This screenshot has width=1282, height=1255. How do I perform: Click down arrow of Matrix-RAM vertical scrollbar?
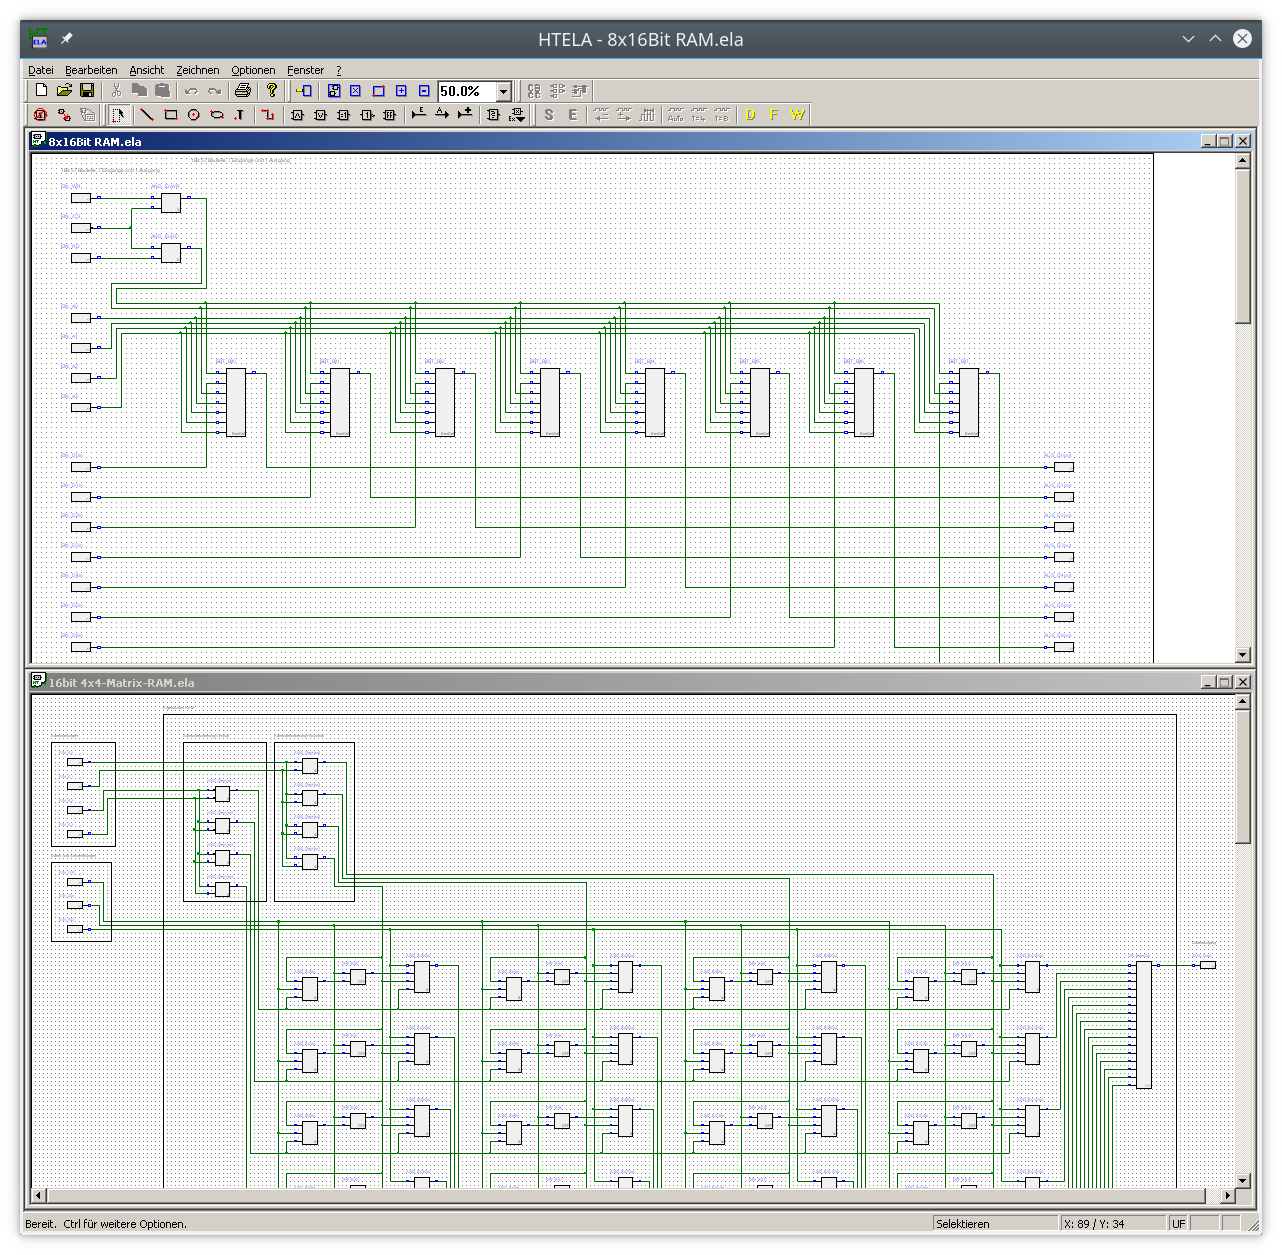click(1243, 1181)
